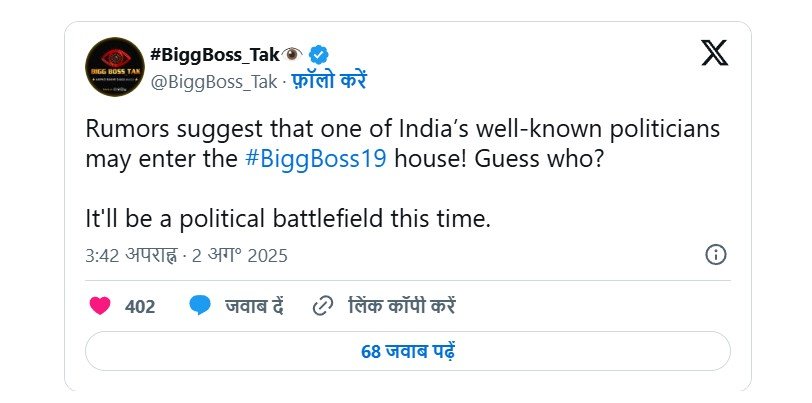Click 68 जवाब पढ़ें button
Screen dimensions: 812x403
pyautogui.click(x=408, y=351)
